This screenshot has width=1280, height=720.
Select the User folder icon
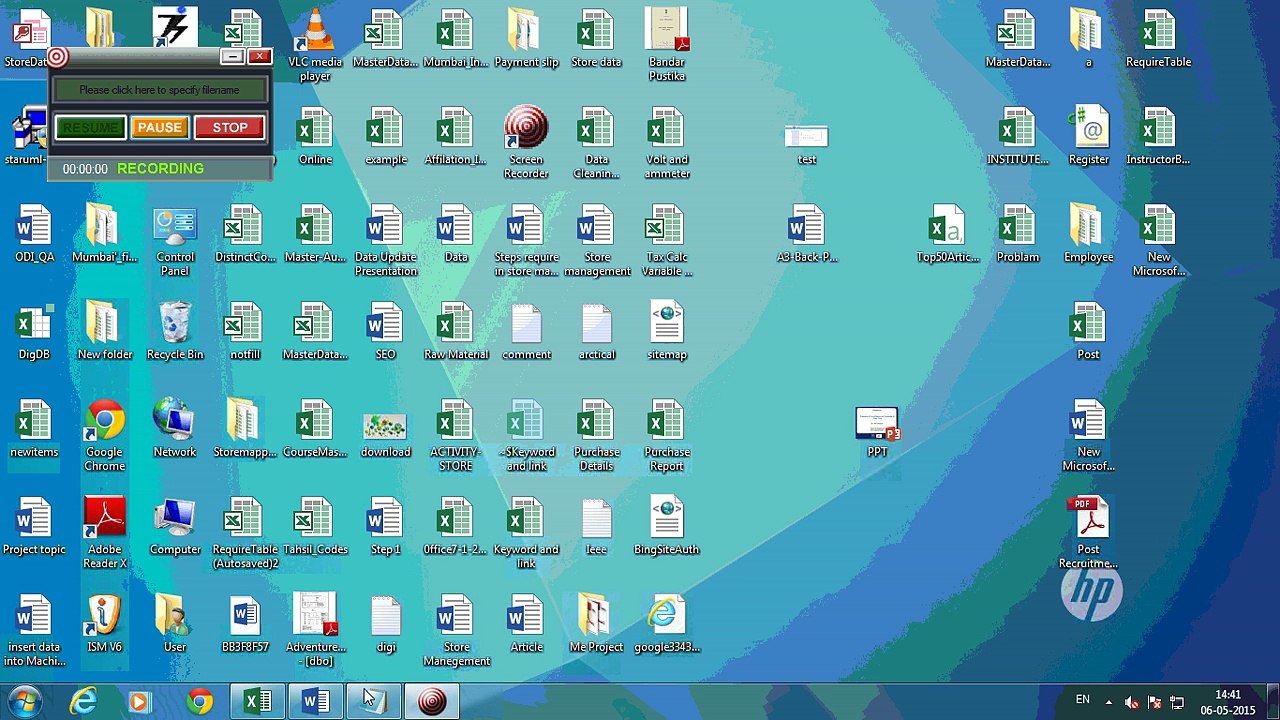coord(175,624)
